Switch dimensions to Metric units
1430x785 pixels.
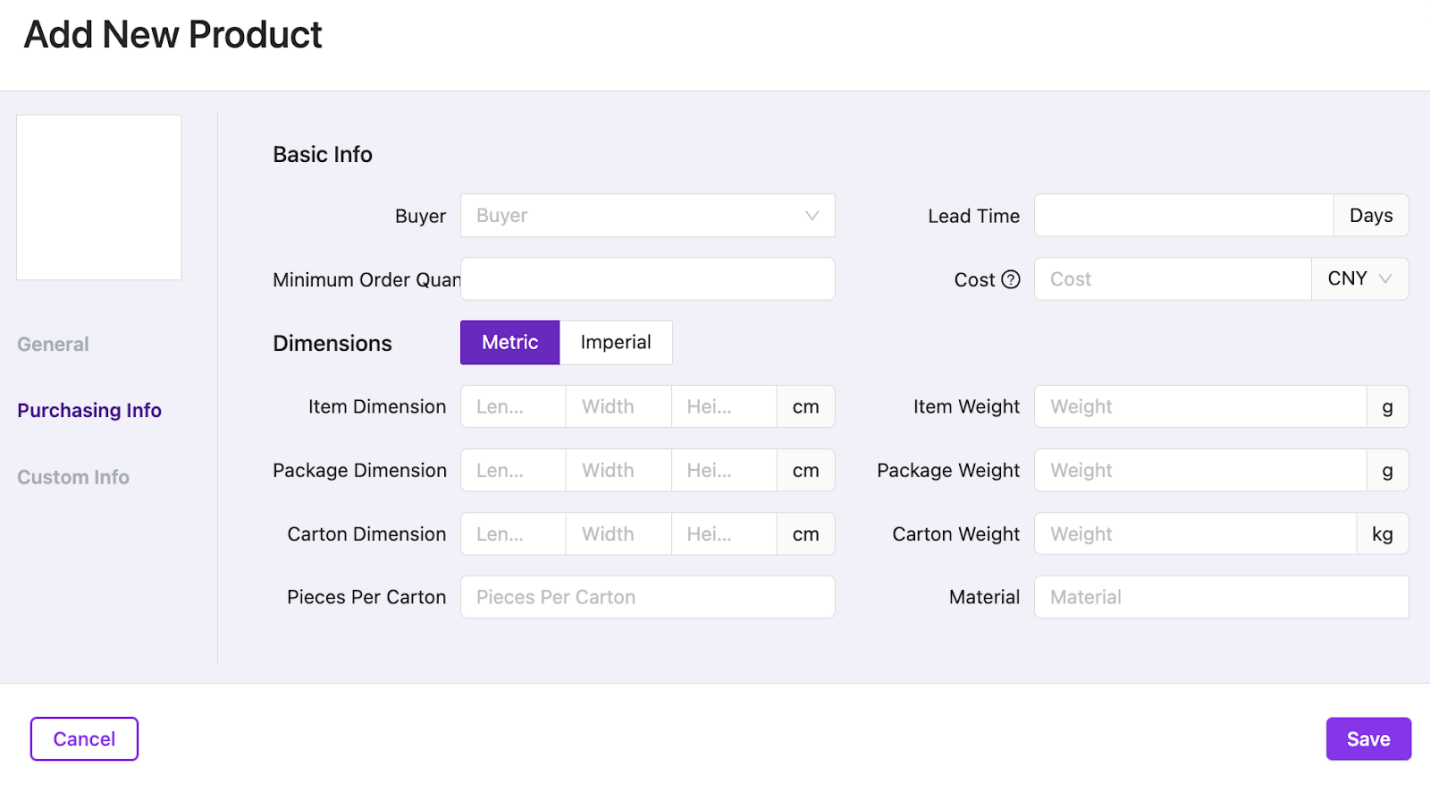coord(510,342)
